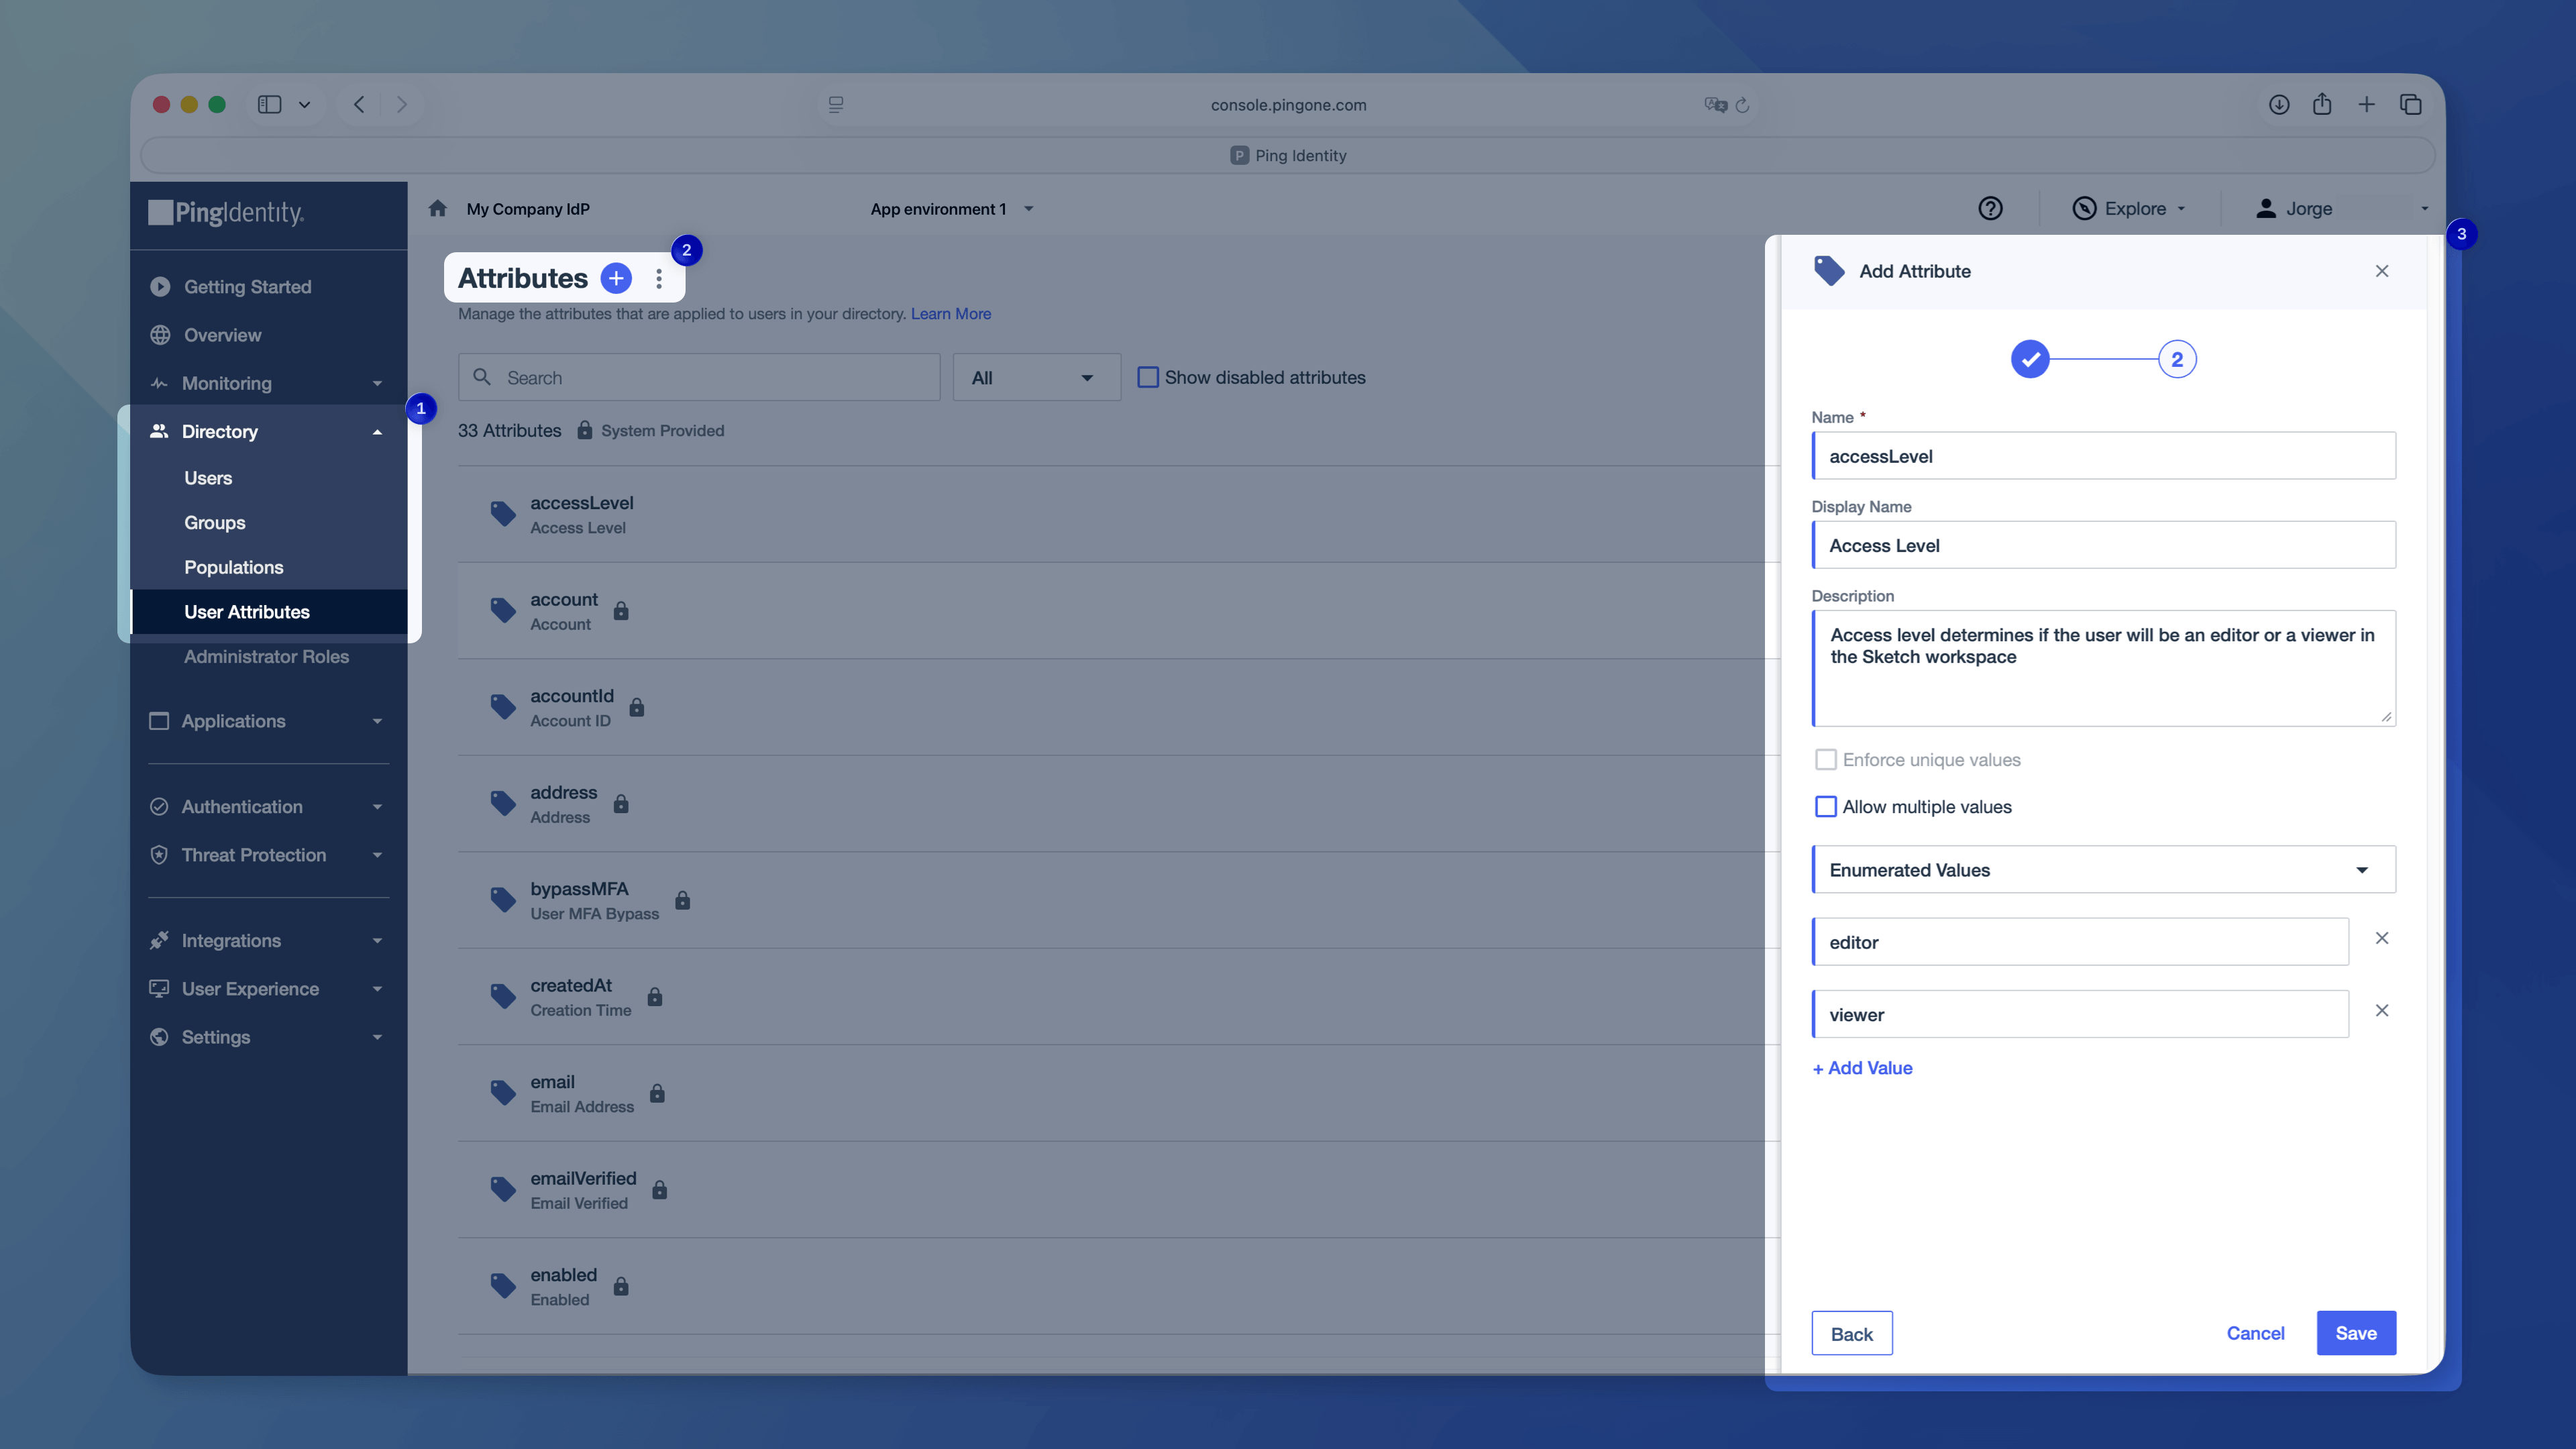Click the search magnifier icon
Screen dimensions: 2576x1449
(x=482, y=377)
